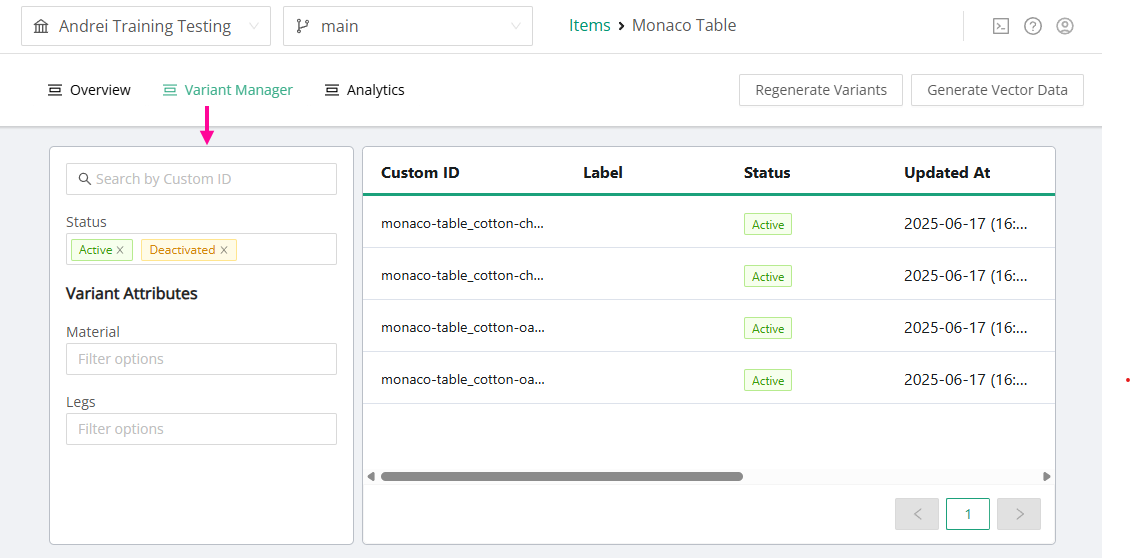Open the user account profile icon

[x=1065, y=26]
